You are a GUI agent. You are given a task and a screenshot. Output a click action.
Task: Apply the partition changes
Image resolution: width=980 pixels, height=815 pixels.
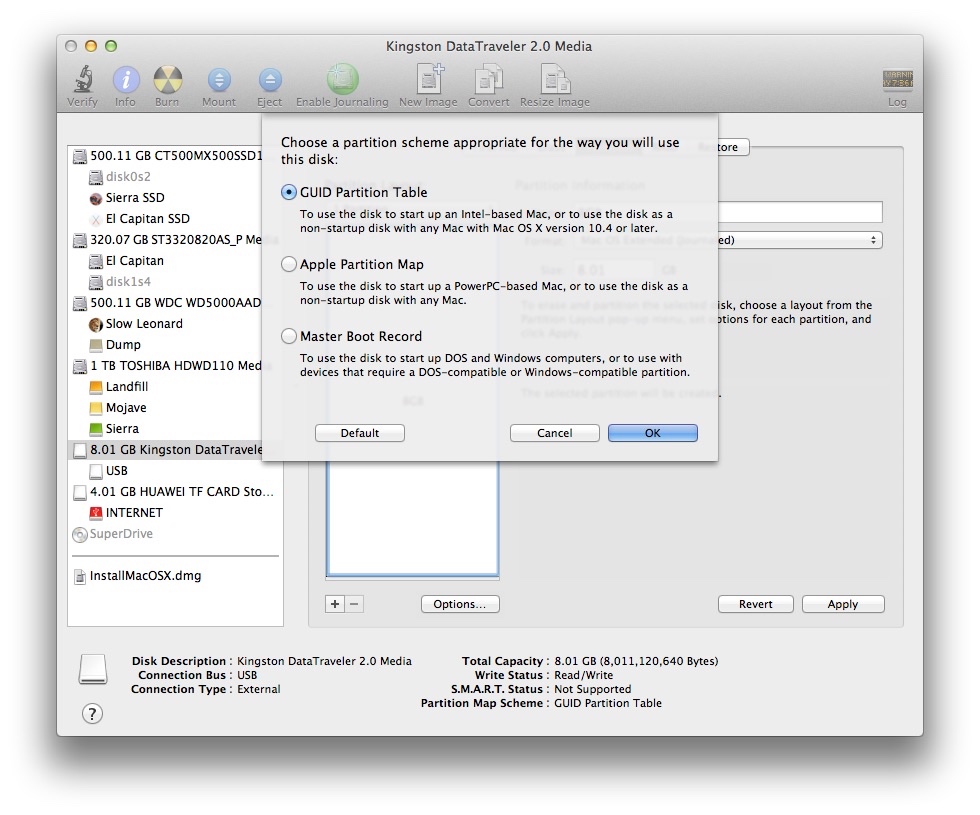pos(843,604)
